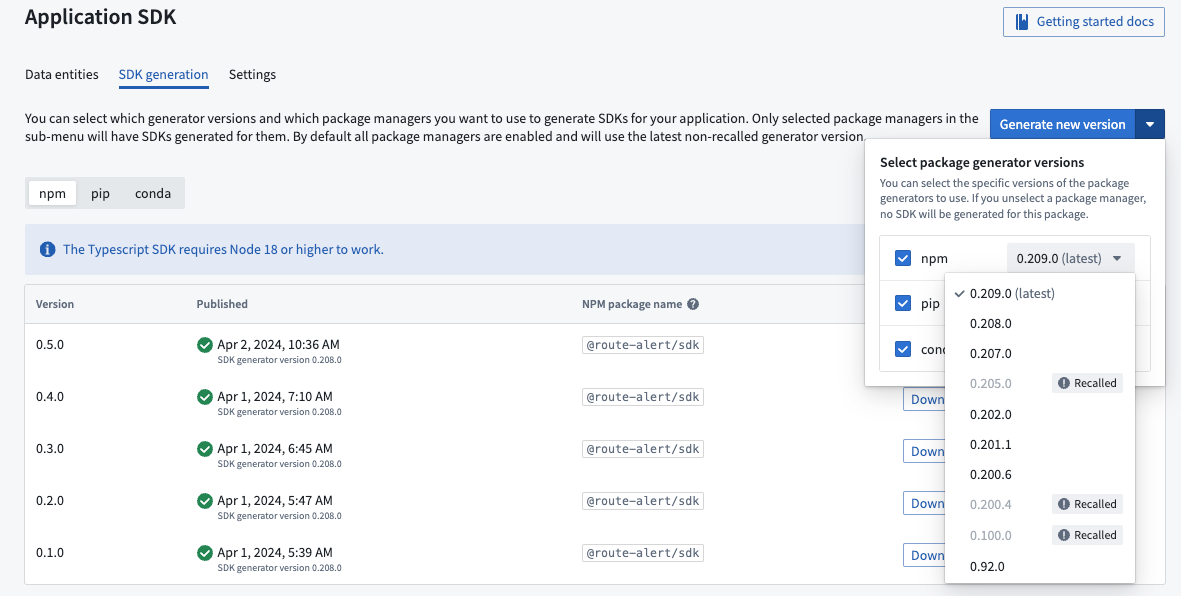Image resolution: width=1181 pixels, height=596 pixels.
Task: Click version 0.1.0 cell
Action: point(50,552)
